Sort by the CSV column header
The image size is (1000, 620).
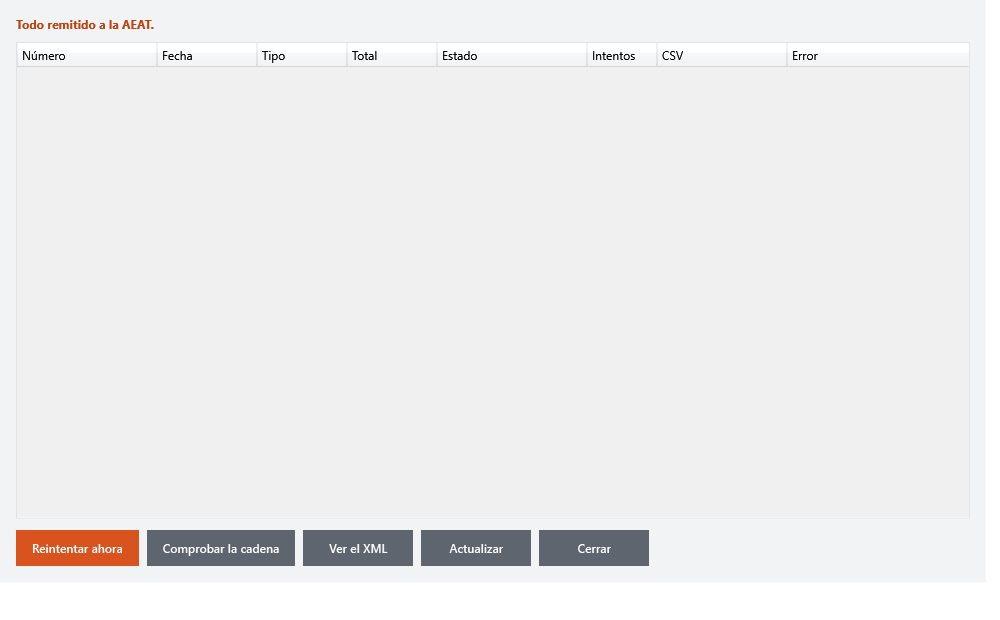pos(722,55)
